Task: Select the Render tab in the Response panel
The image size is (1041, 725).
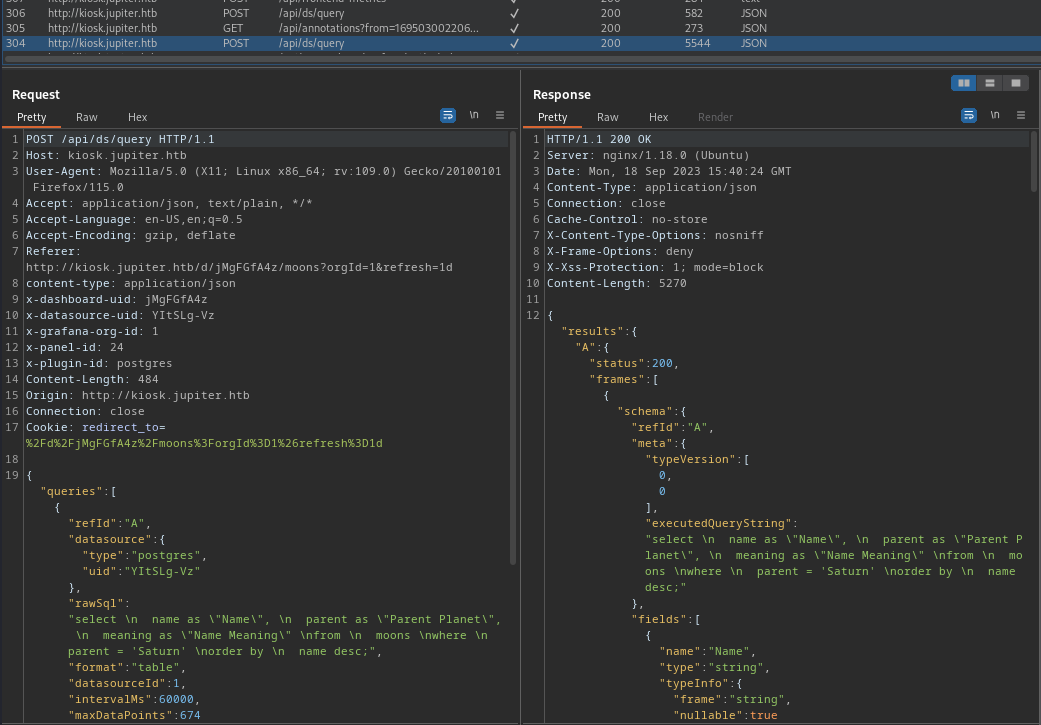Action: (x=715, y=117)
